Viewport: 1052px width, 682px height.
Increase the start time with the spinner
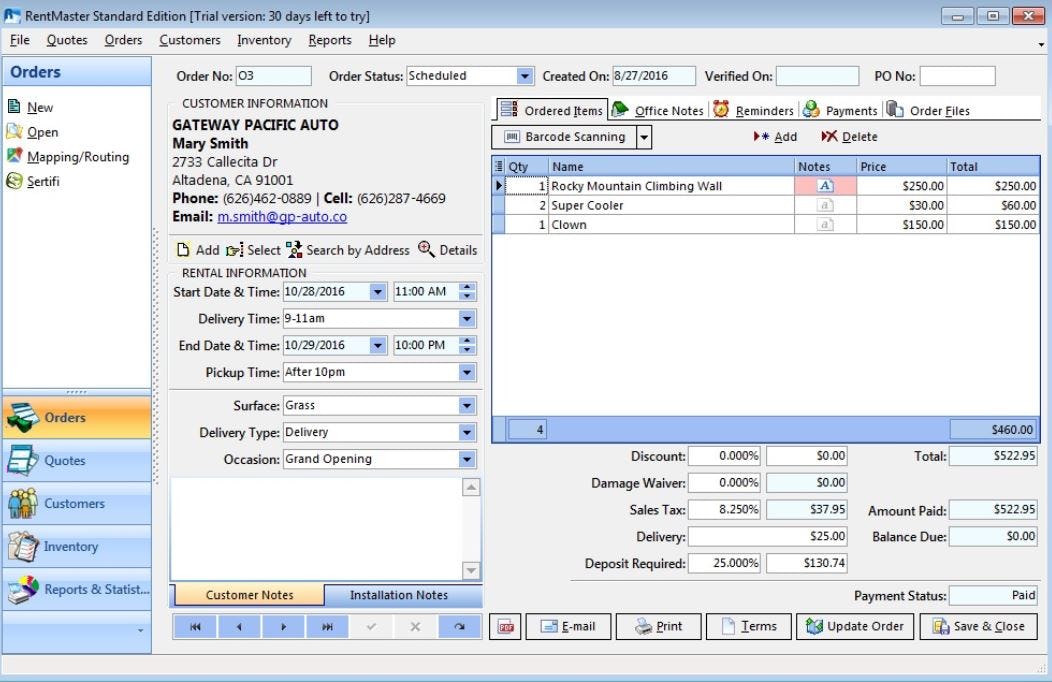coord(467,287)
